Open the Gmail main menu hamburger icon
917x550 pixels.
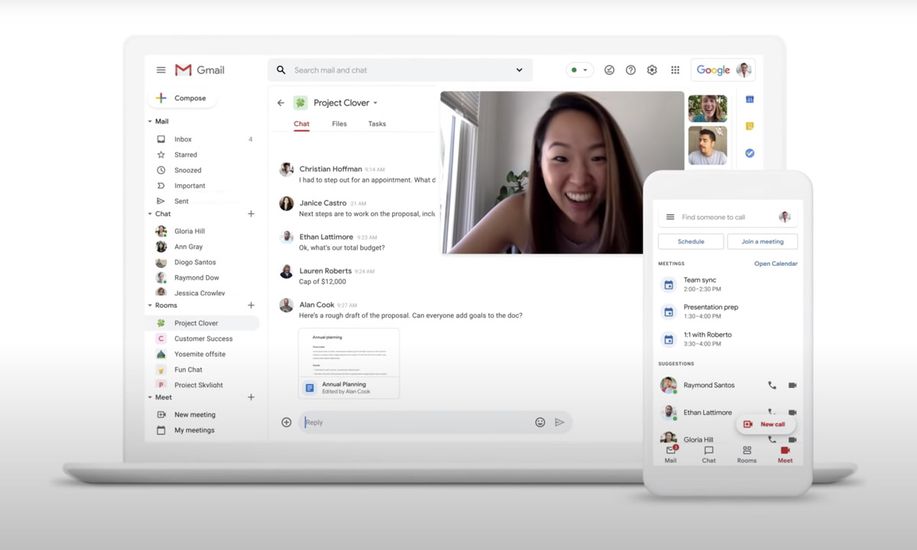pyautogui.click(x=161, y=70)
